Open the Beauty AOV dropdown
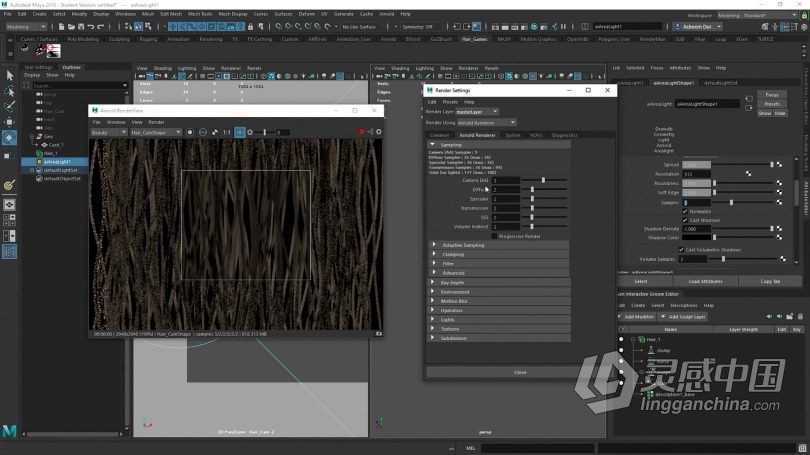Viewport: 810px width, 455px height. (x=108, y=133)
